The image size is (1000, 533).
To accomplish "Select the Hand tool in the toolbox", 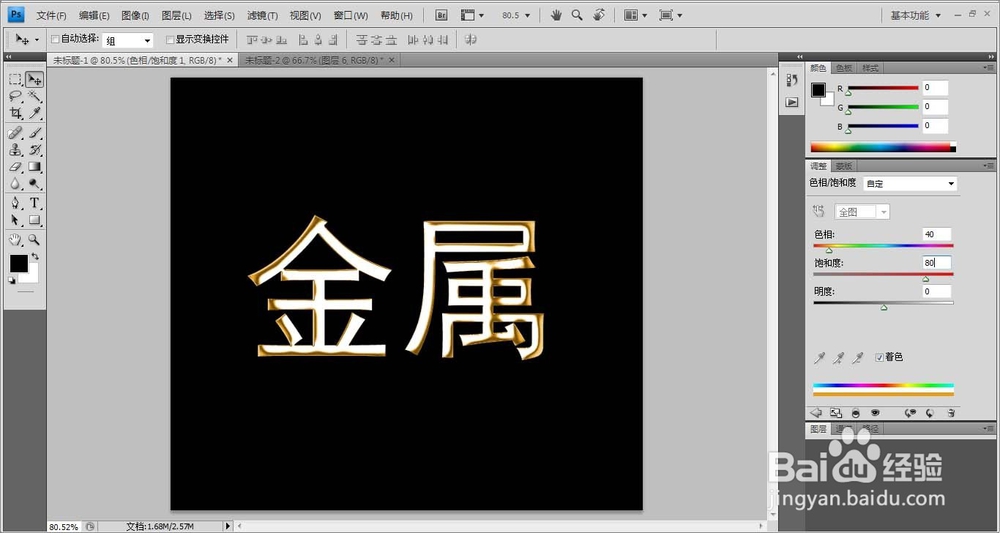I will click(x=15, y=240).
